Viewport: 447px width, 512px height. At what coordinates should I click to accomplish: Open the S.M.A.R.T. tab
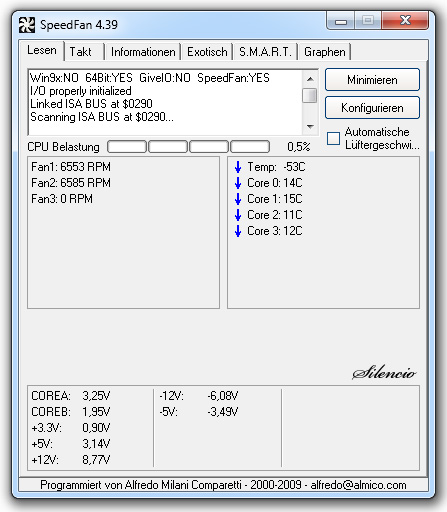(x=265, y=52)
